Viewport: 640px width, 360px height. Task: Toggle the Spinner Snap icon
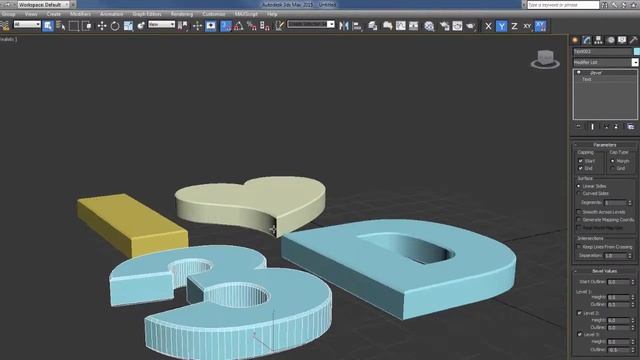coord(265,26)
